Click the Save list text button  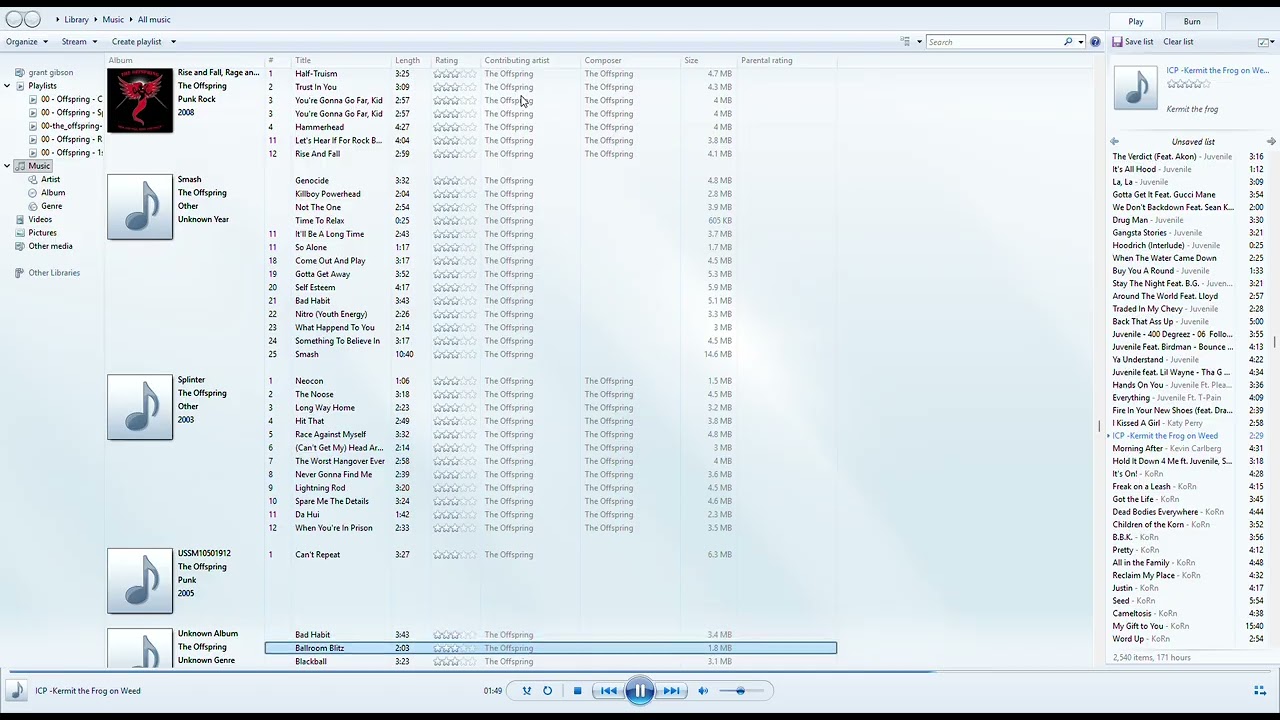[x=1139, y=42]
